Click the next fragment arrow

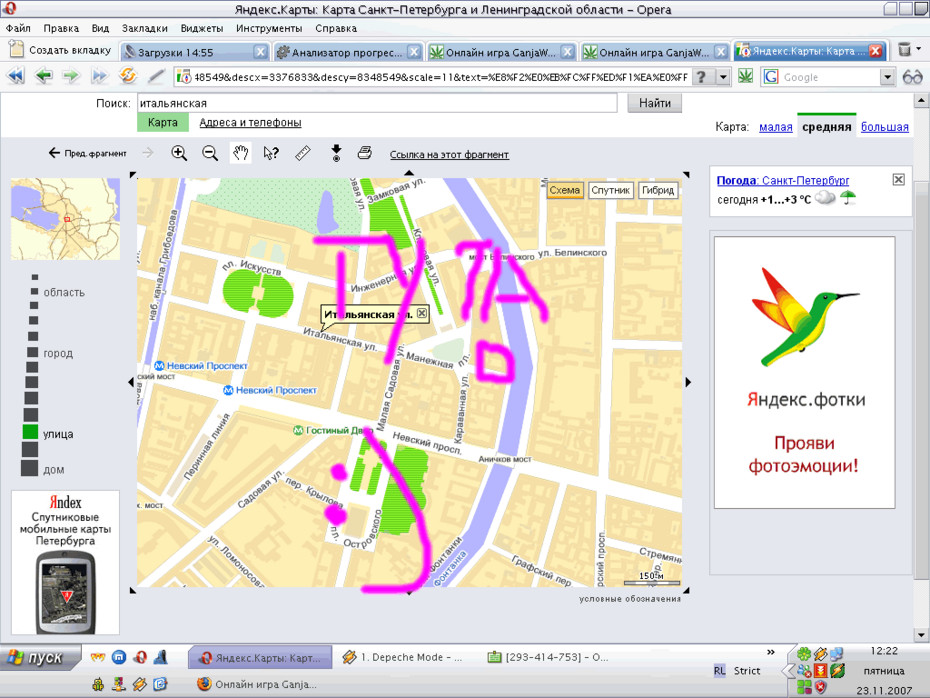tap(148, 153)
